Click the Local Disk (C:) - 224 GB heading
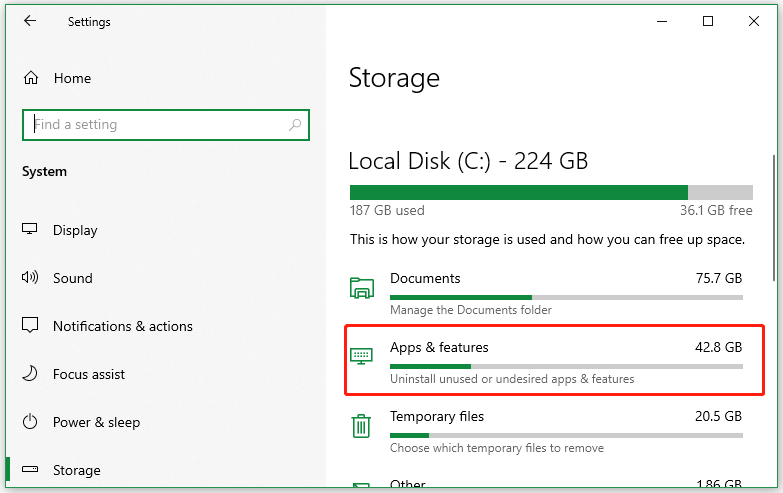The width and height of the screenshot is (783, 493). tap(468, 161)
